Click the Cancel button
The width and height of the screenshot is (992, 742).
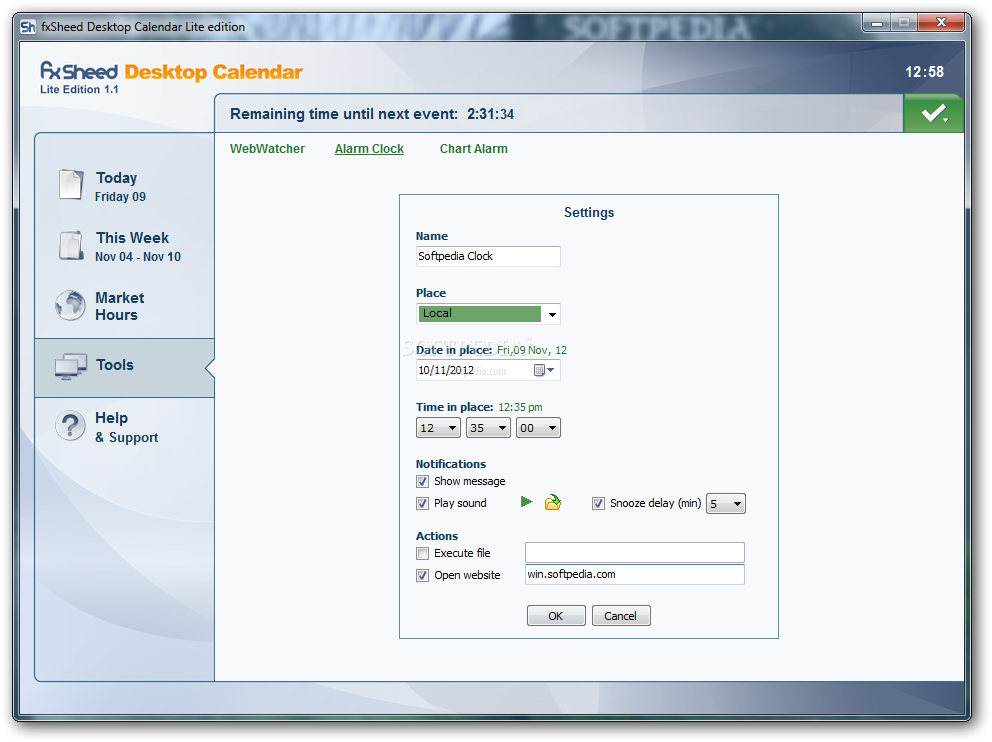tap(621, 615)
